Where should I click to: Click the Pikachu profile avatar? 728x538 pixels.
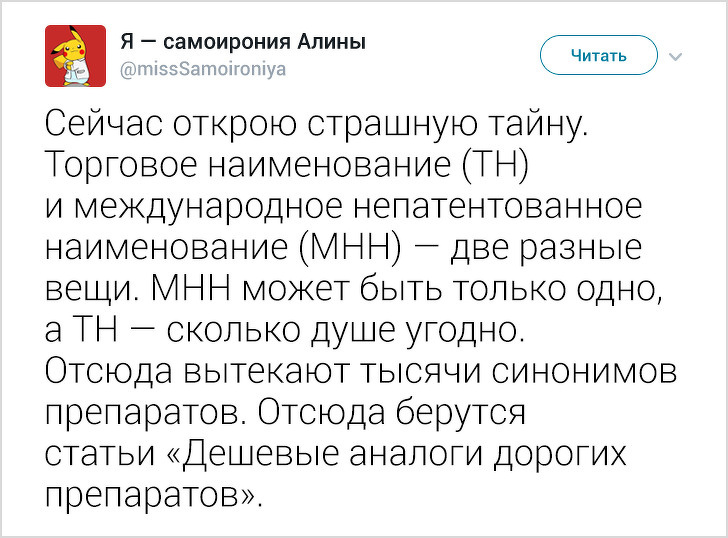68,56
